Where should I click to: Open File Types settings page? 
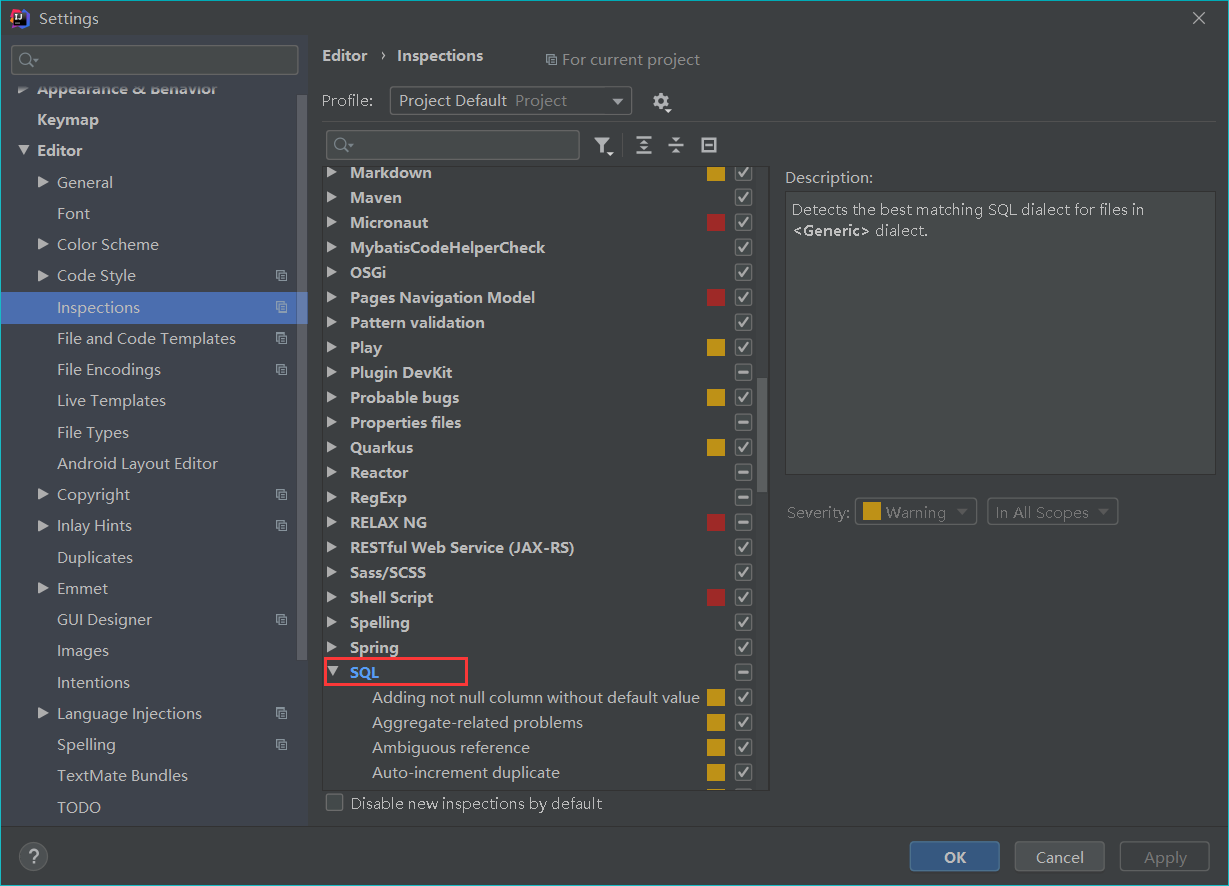pos(93,433)
